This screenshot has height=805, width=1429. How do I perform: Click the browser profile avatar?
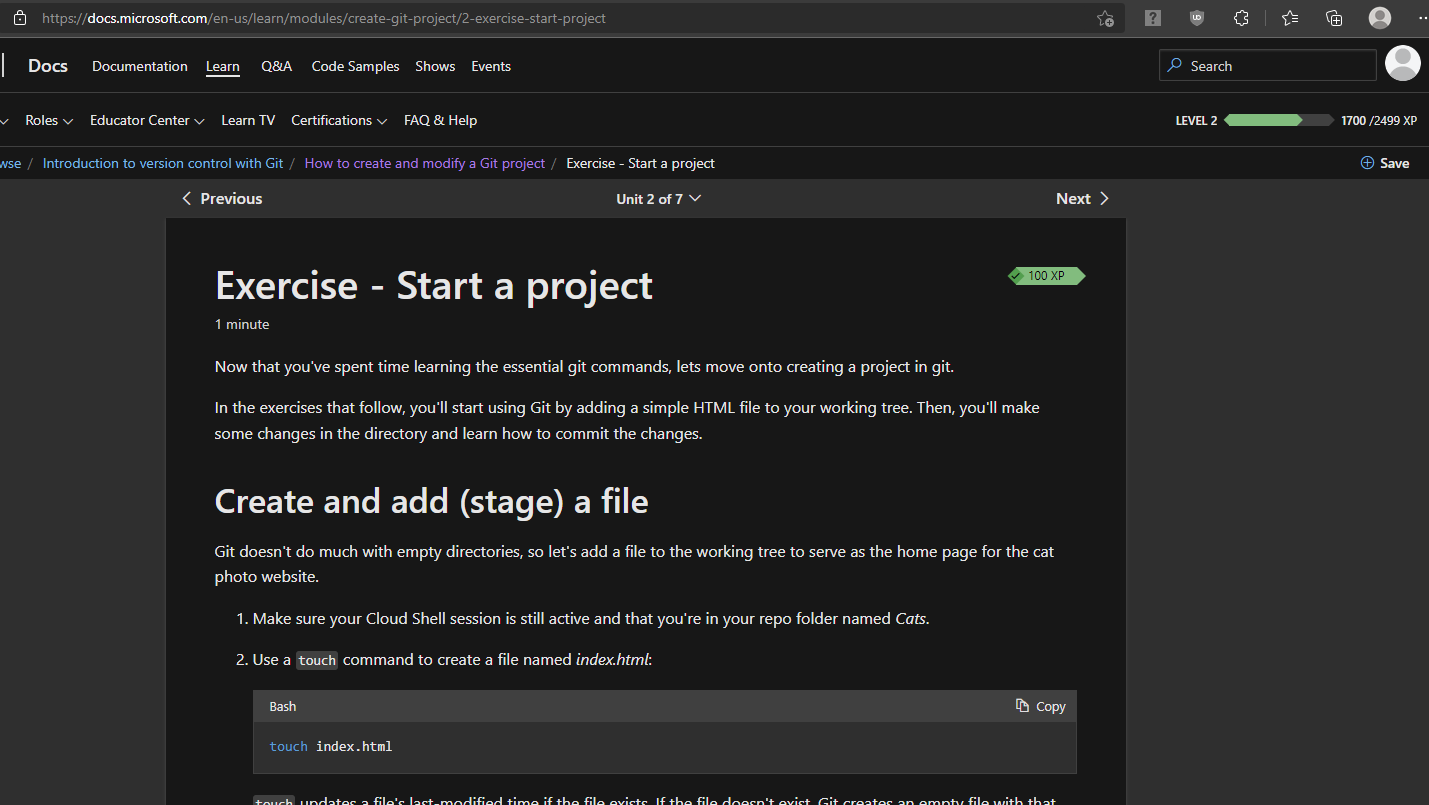(1379, 18)
